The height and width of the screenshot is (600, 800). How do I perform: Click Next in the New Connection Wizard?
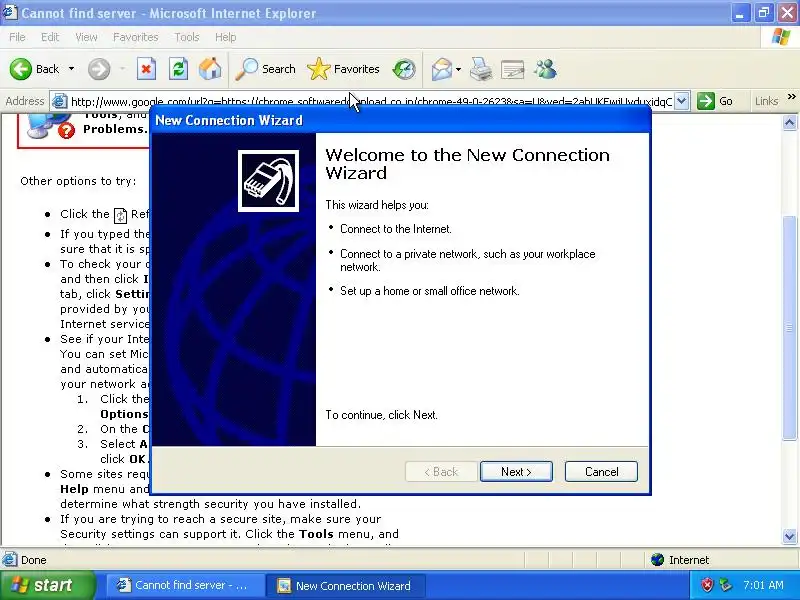tap(516, 471)
